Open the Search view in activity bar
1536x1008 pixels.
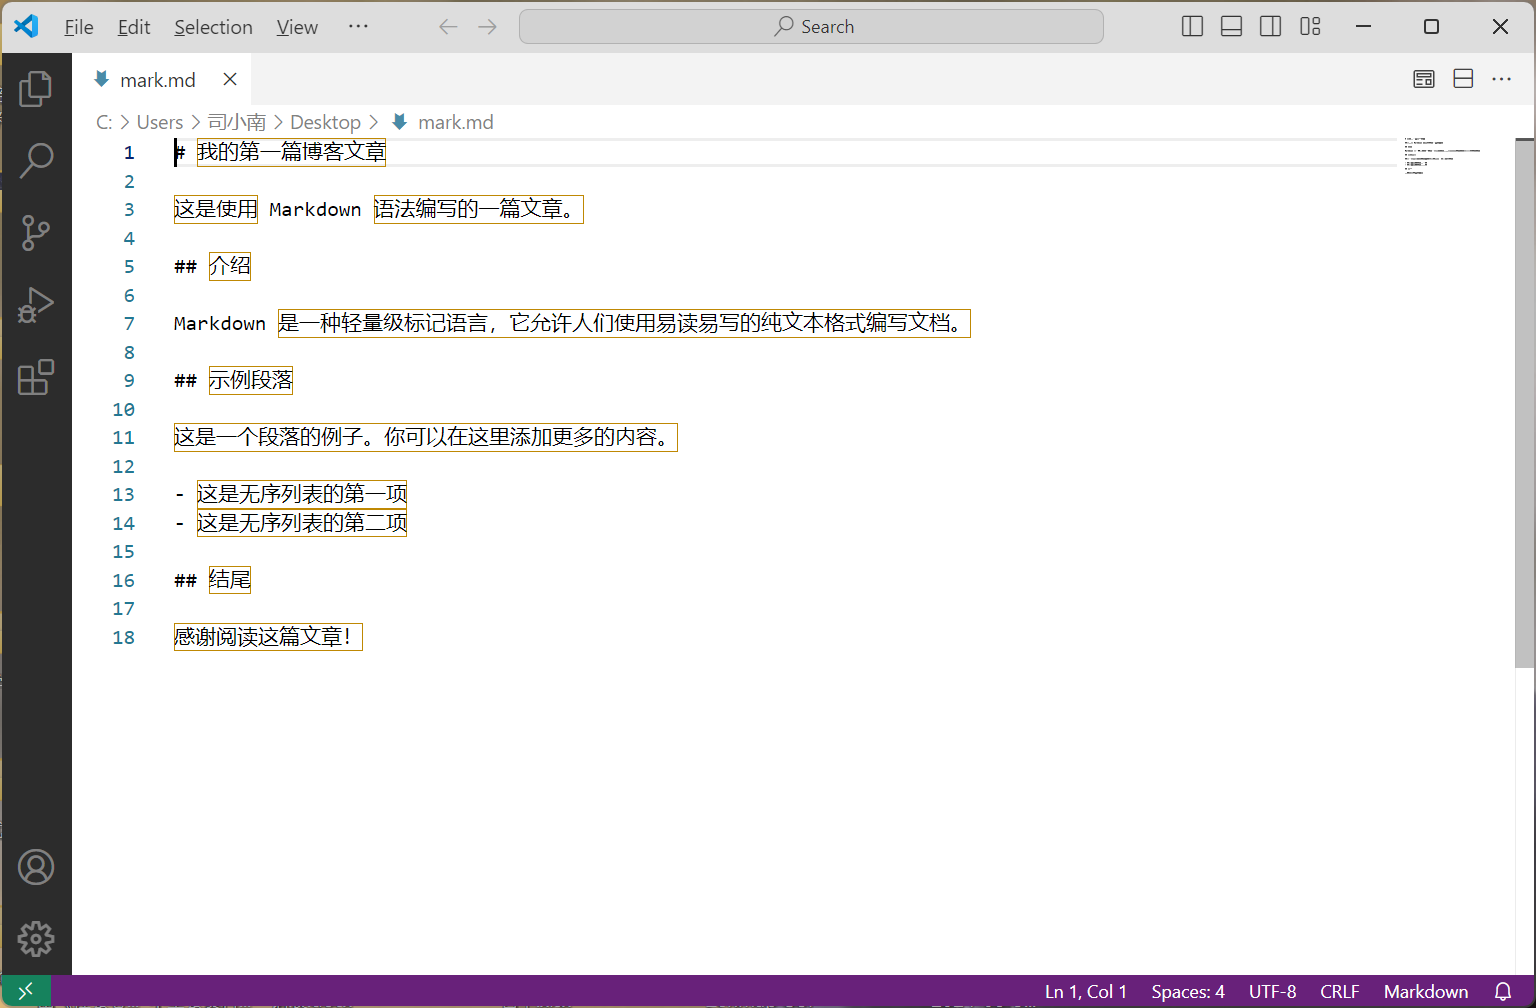click(x=36, y=160)
